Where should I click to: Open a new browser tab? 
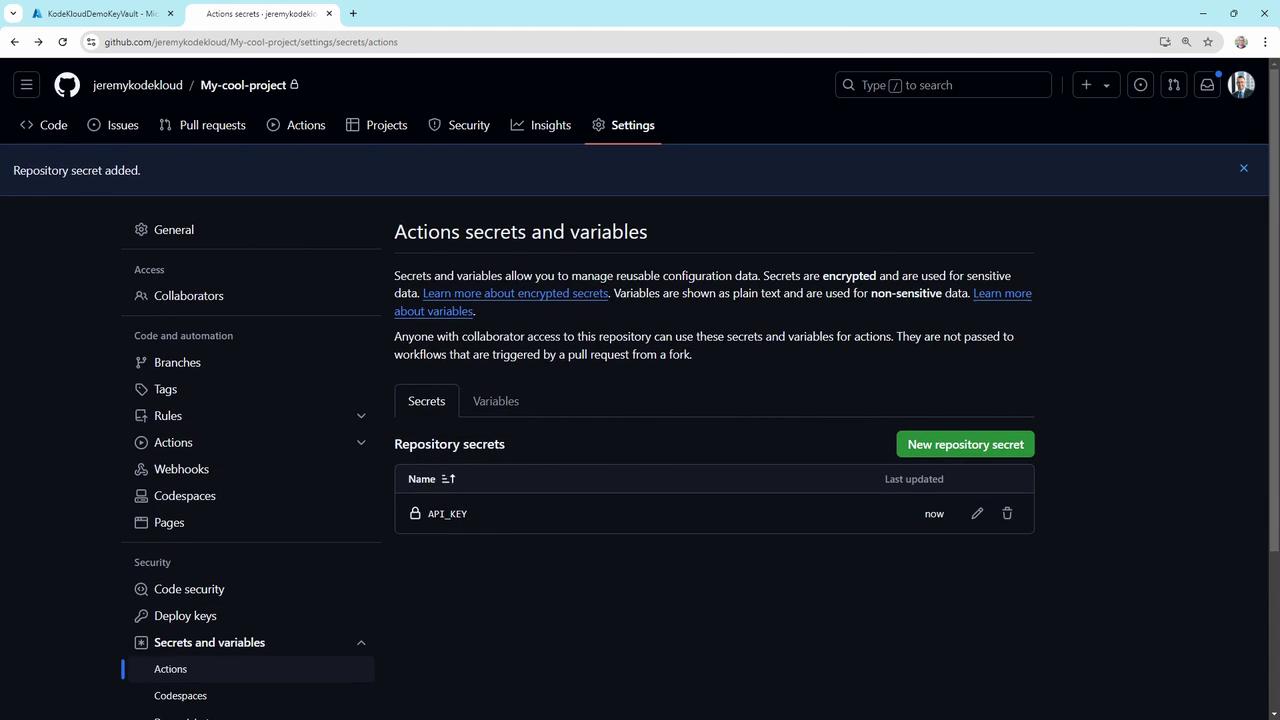tap(353, 13)
